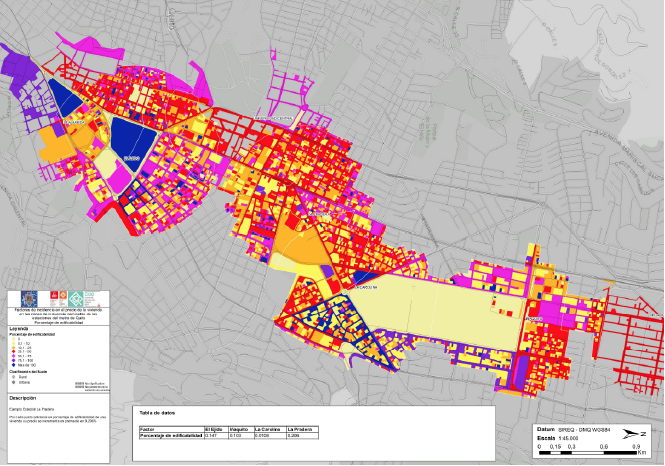Click the 'Tabla de datos' heading
The width and height of the screenshot is (665, 466).
158,412
